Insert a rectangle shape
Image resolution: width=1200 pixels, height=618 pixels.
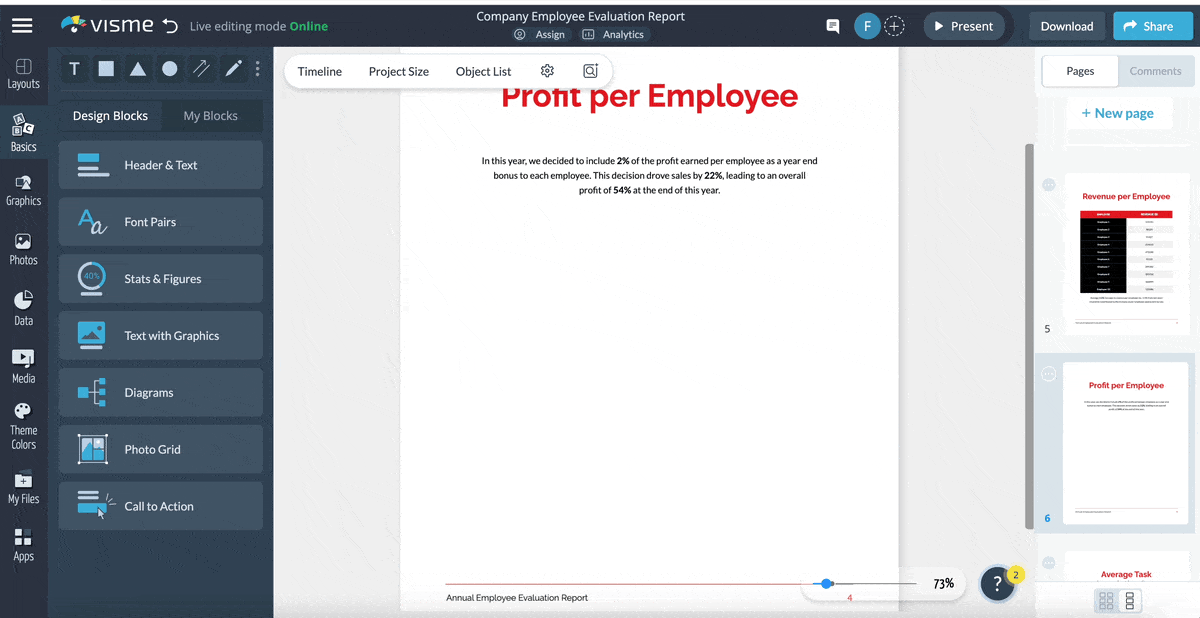click(x=106, y=68)
